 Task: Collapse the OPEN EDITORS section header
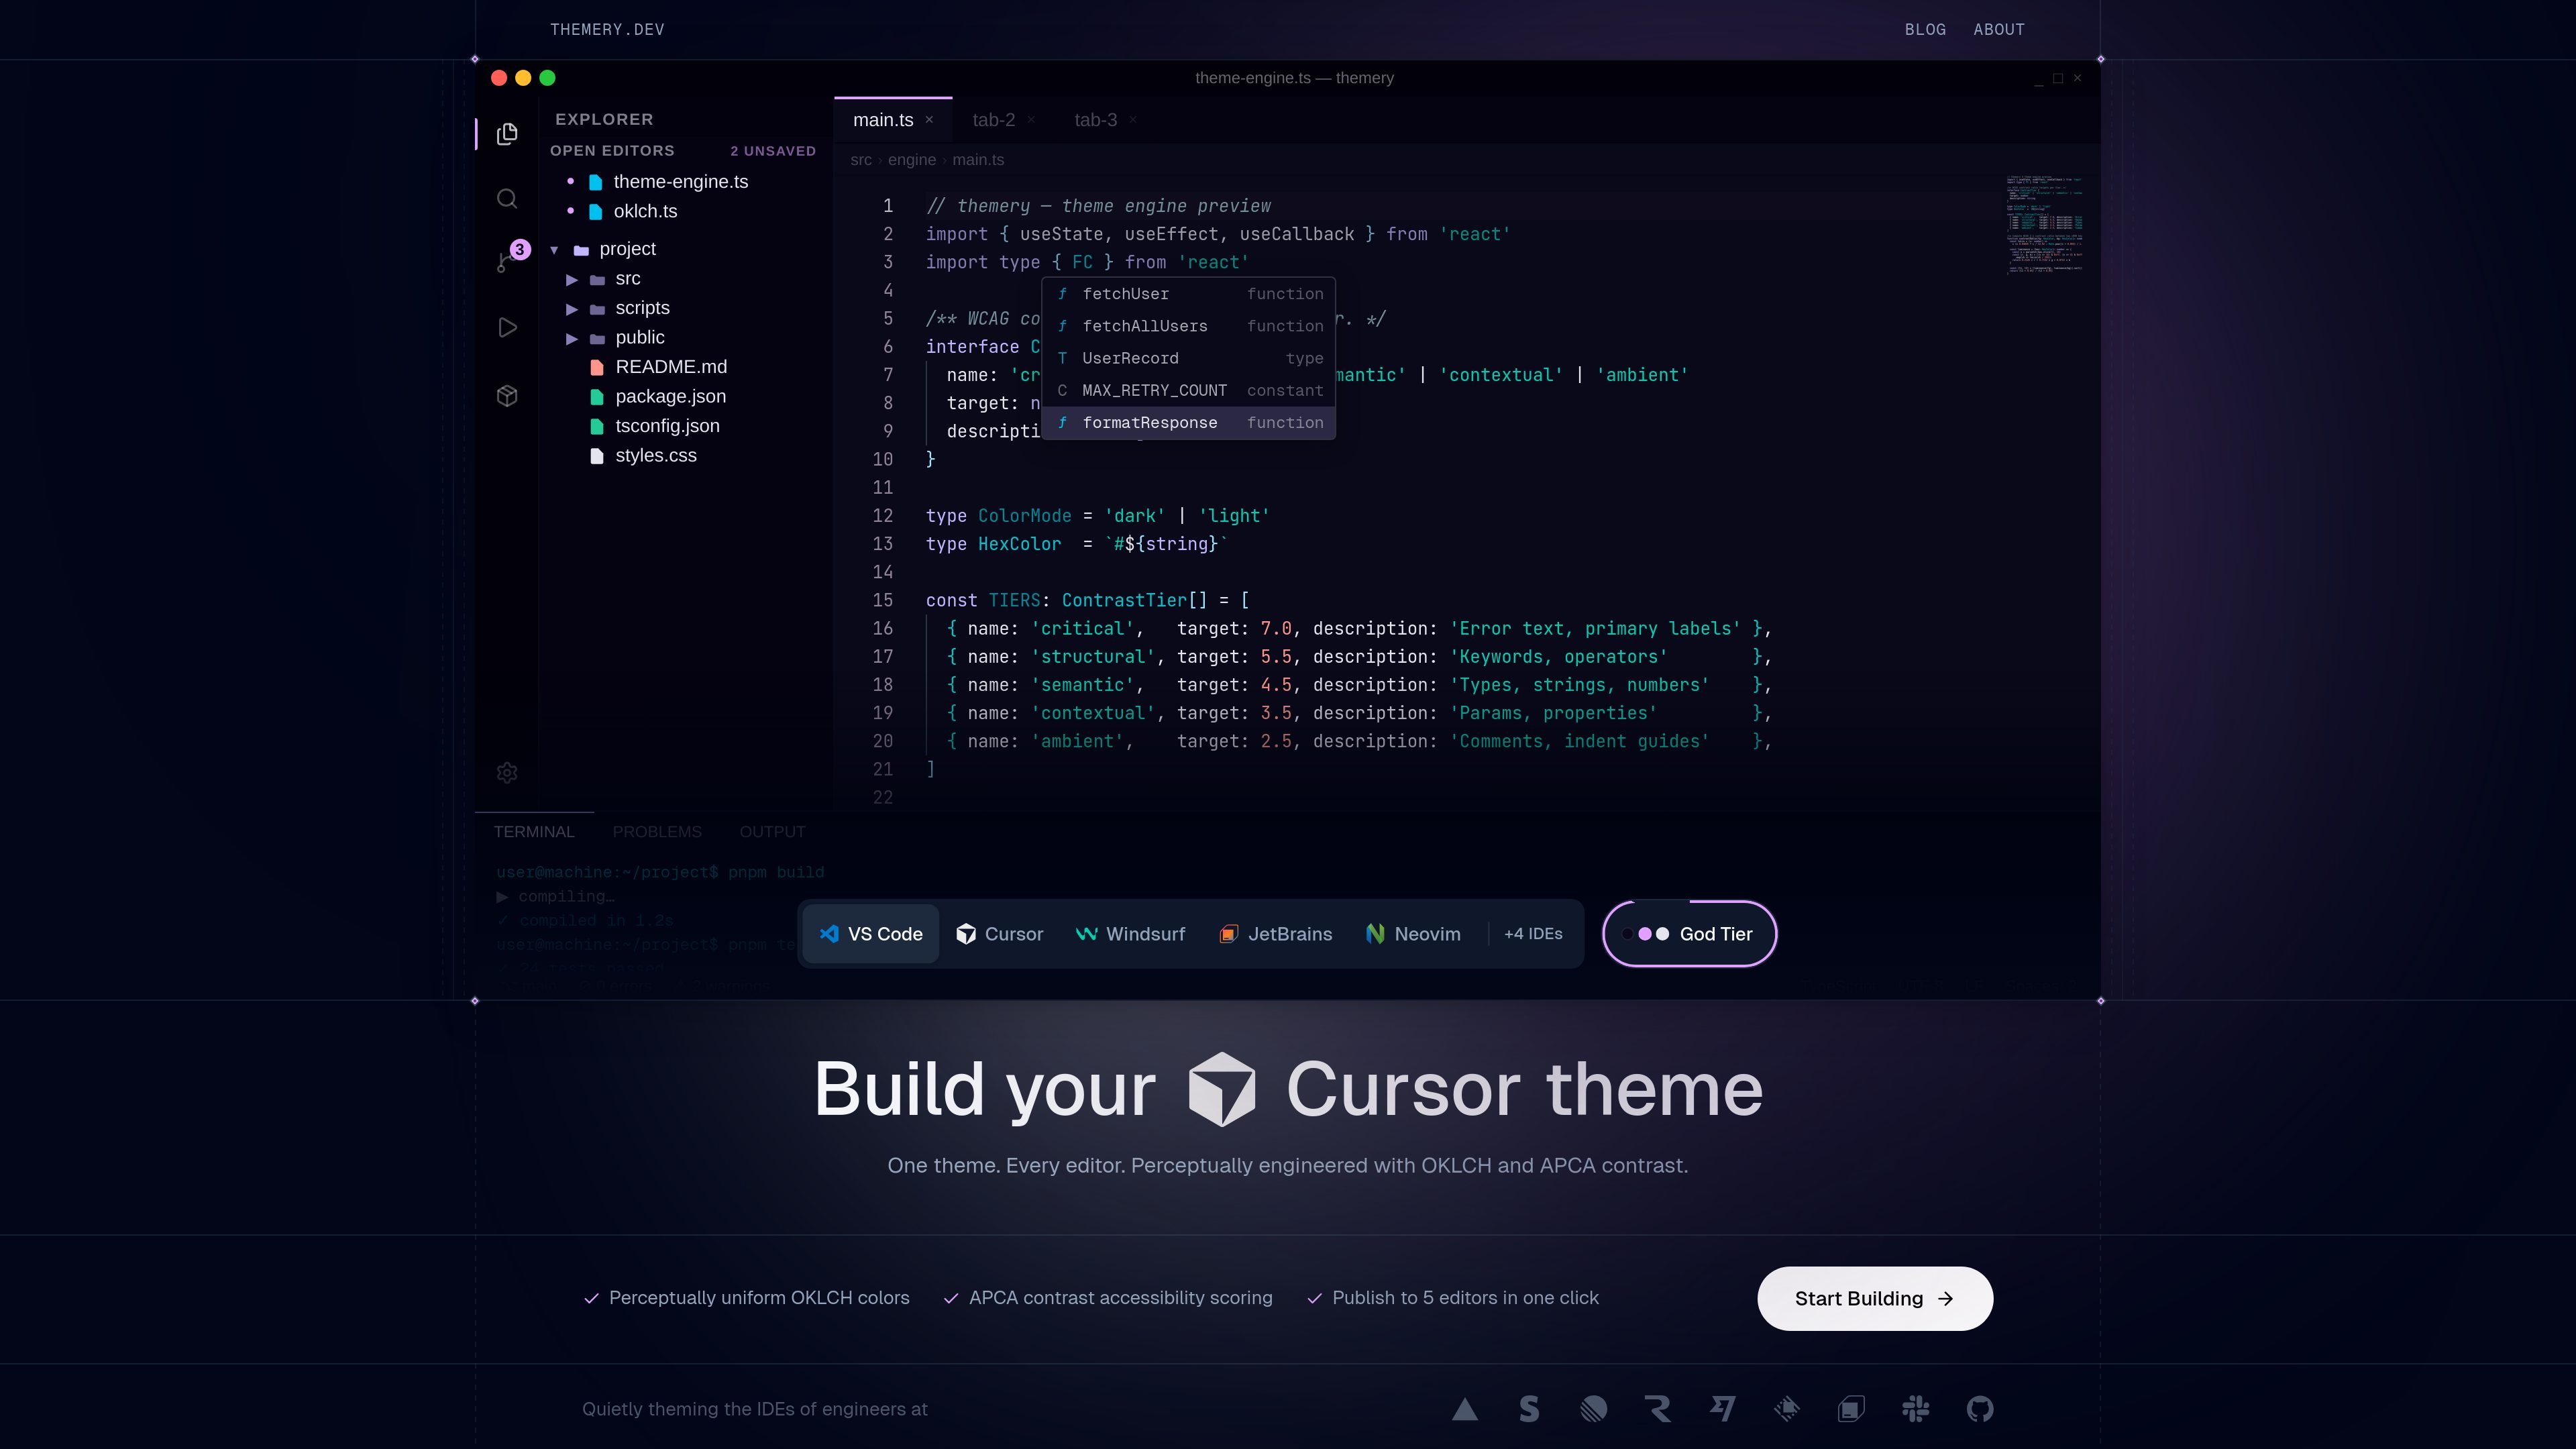(612, 151)
